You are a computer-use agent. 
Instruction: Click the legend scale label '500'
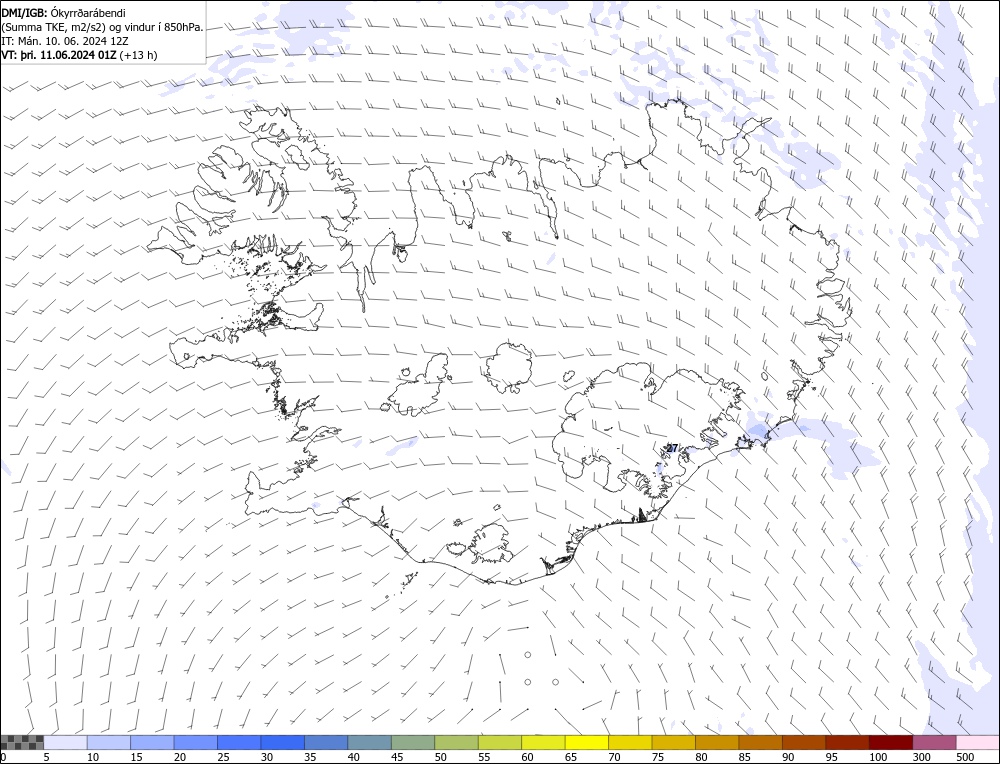coord(965,757)
